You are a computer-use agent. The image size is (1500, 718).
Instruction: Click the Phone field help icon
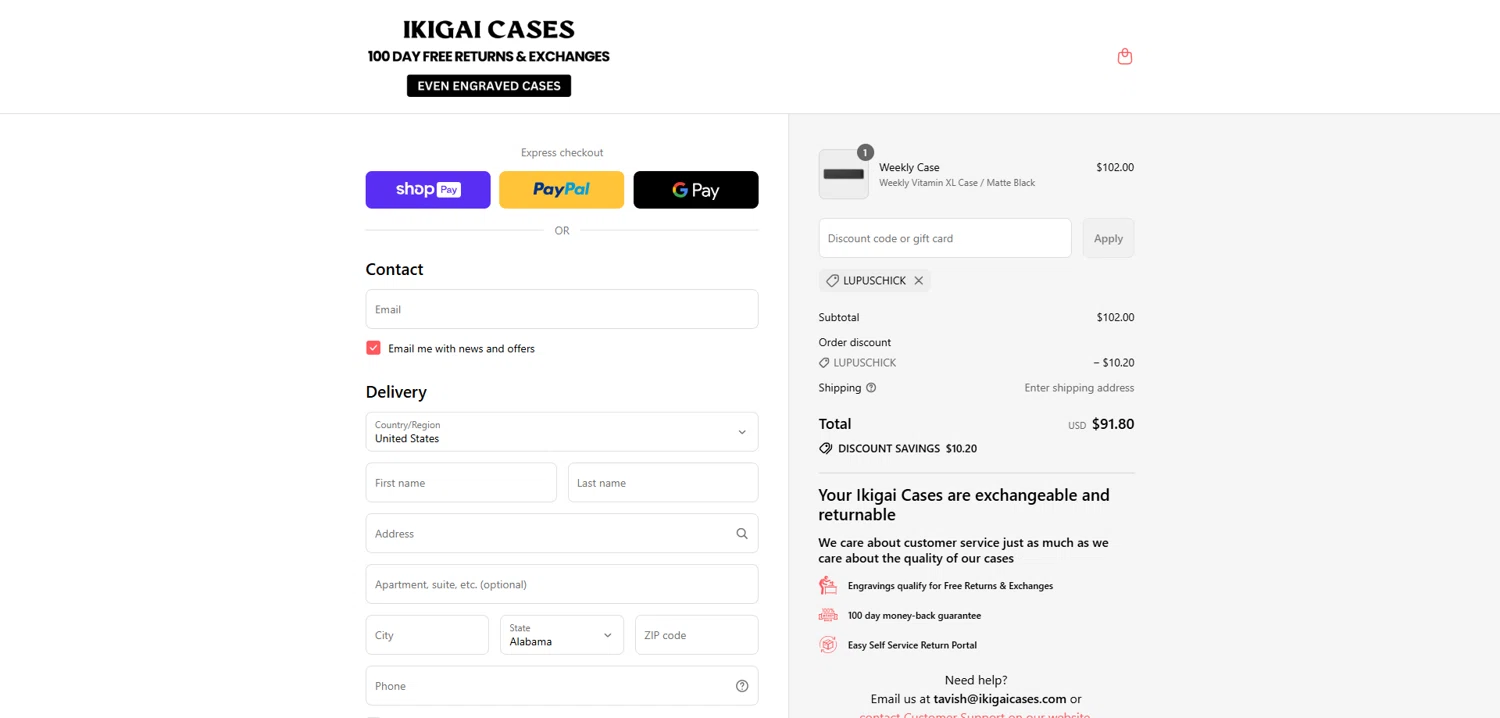(742, 686)
